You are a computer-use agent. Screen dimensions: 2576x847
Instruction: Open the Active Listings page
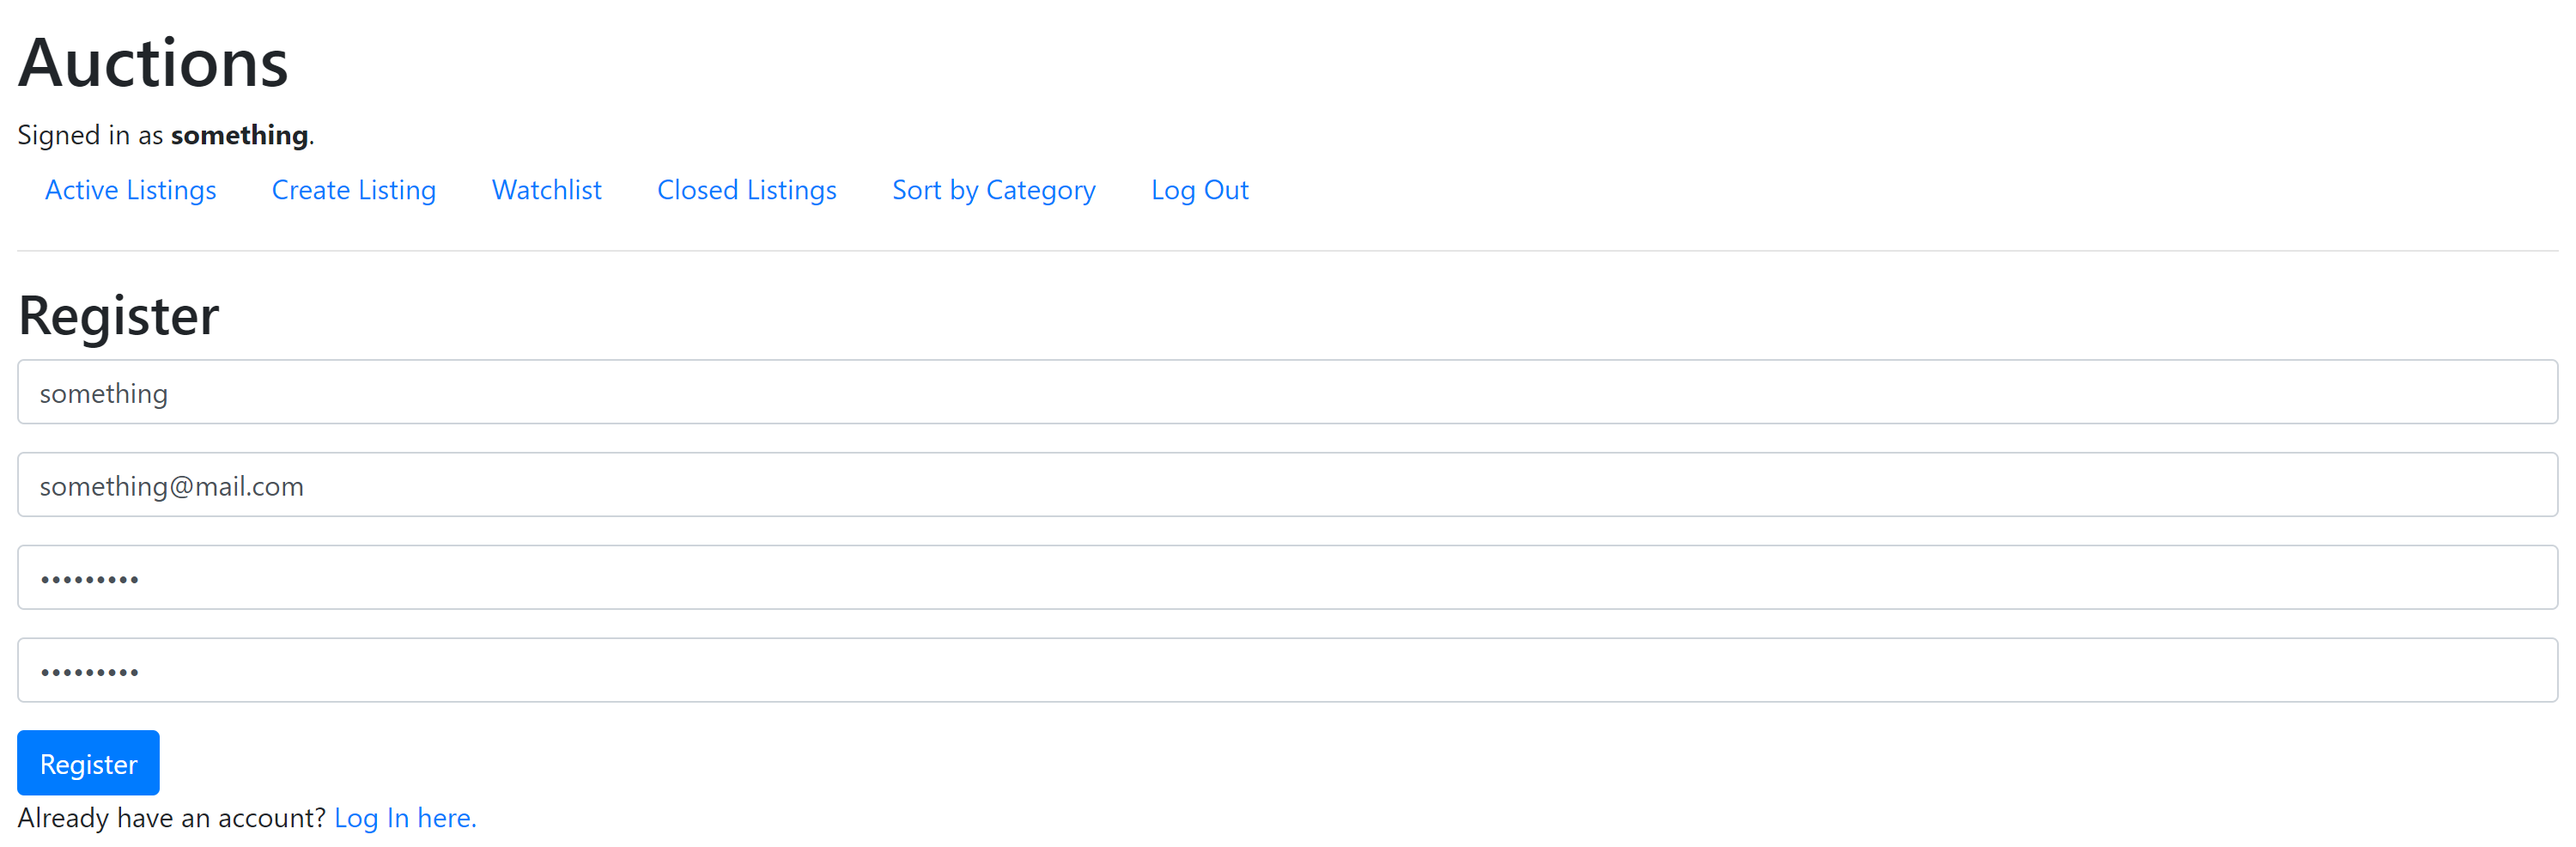[x=130, y=190]
